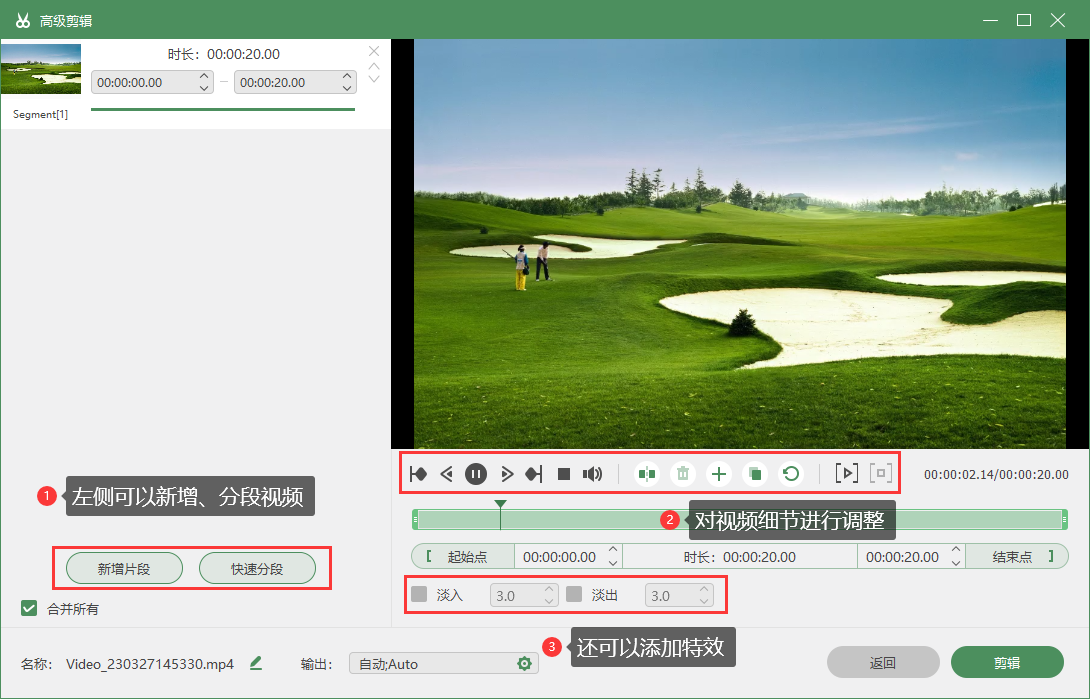Jump to the segment end point
The image size is (1090, 699).
click(x=534, y=475)
